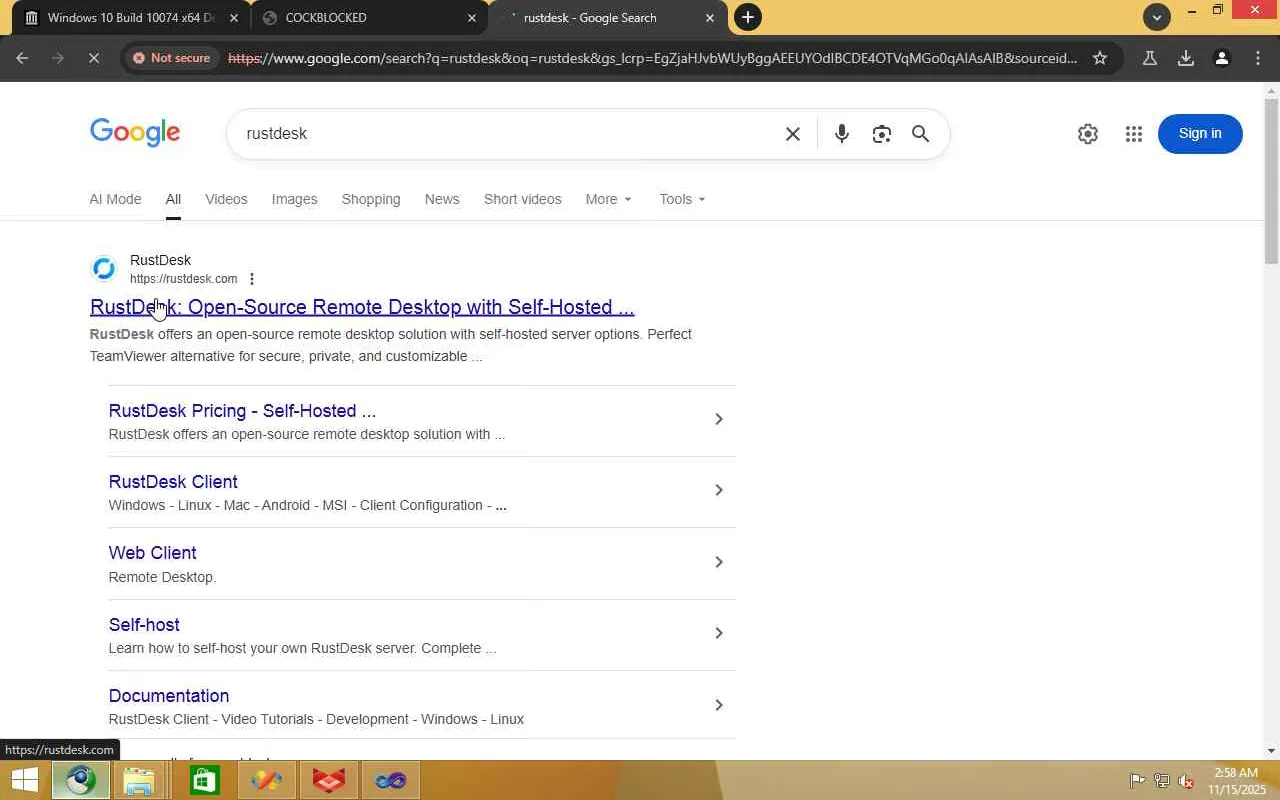The width and height of the screenshot is (1280, 800).
Task: Open the file explorer taskbar icon
Action: click(139, 780)
